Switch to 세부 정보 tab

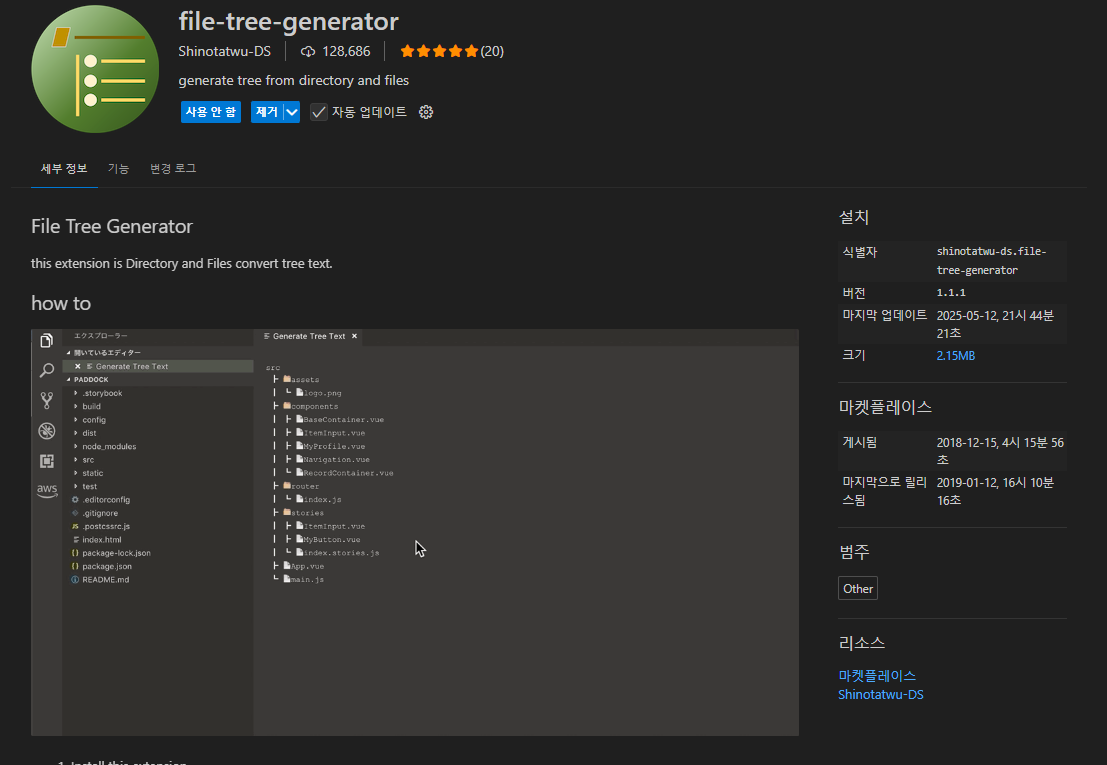(64, 169)
